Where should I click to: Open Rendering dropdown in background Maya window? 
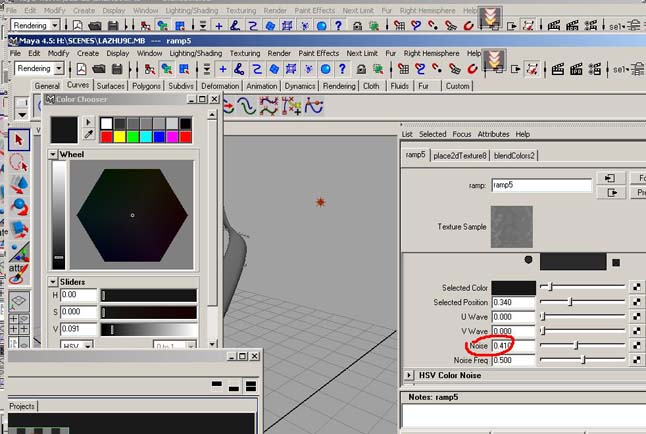pos(54,26)
